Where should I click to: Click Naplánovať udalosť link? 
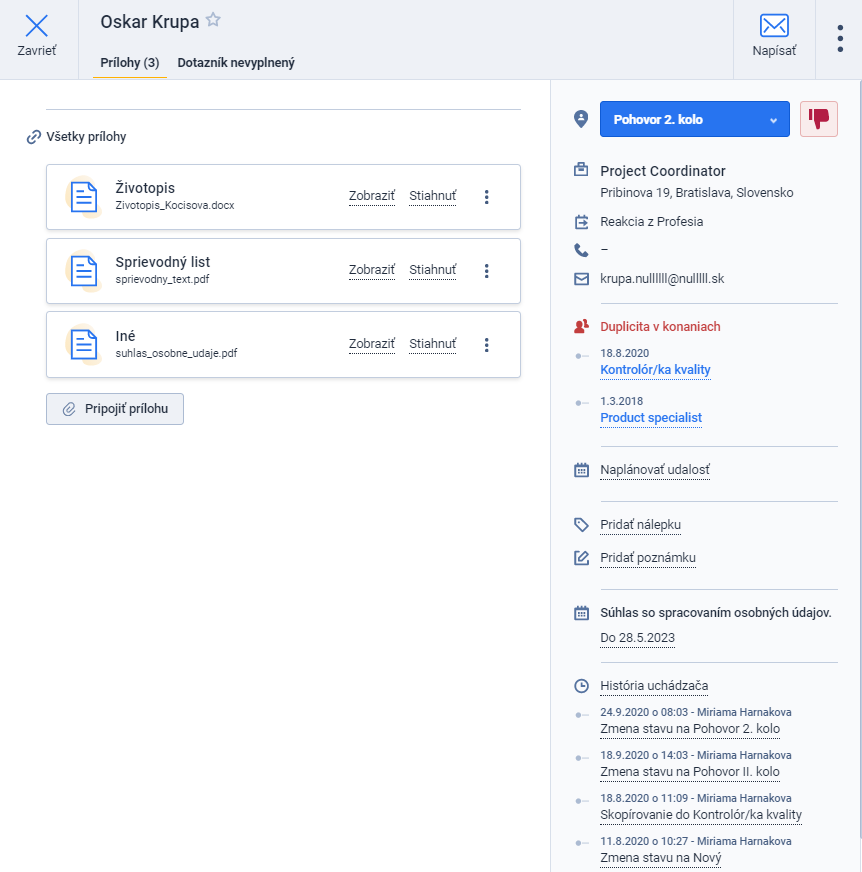coord(655,470)
